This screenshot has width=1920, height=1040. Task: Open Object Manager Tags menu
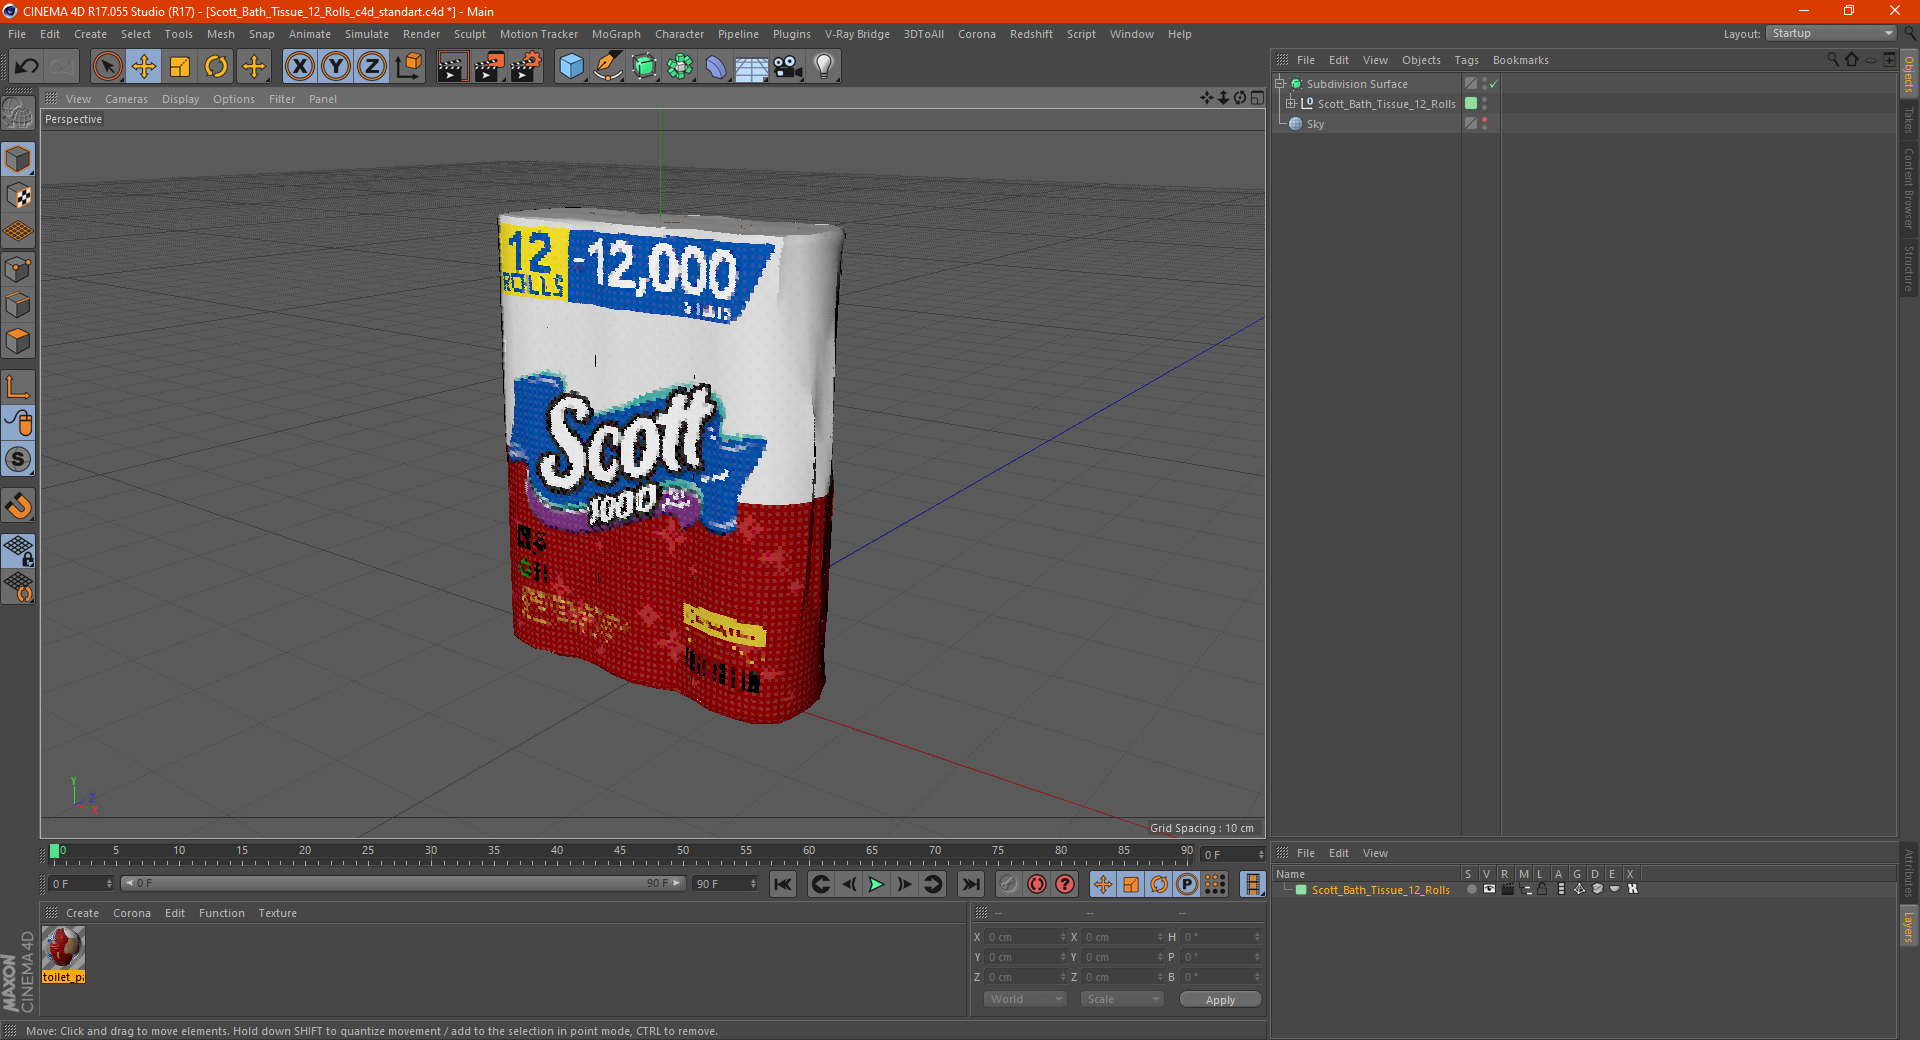click(x=1466, y=60)
